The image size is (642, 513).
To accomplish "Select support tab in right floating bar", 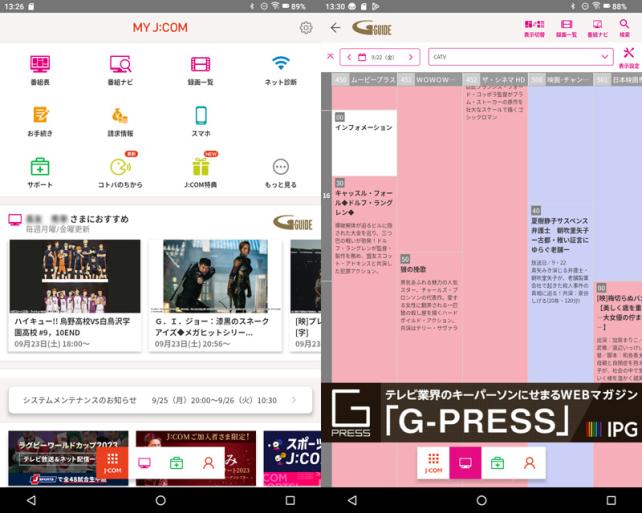I will coord(497,463).
